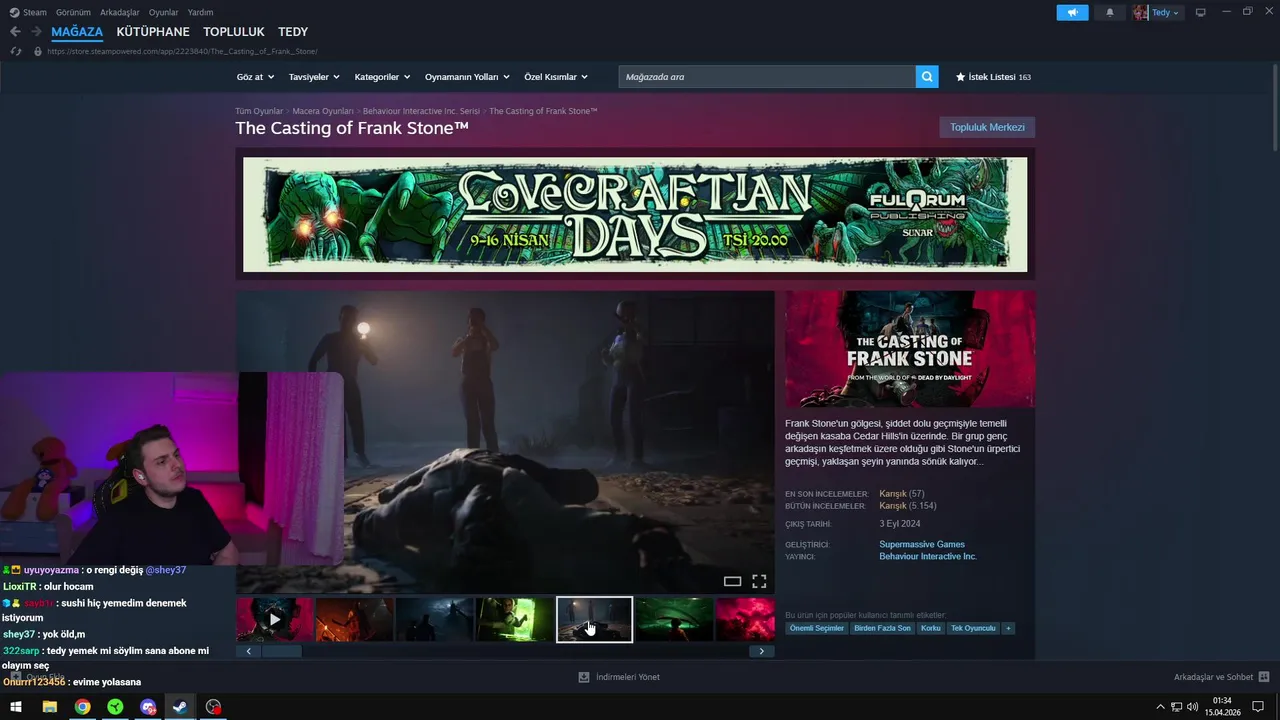This screenshot has width=1280, height=720.
Task: Click the padlock icon beside the URL
Action: click(38, 51)
